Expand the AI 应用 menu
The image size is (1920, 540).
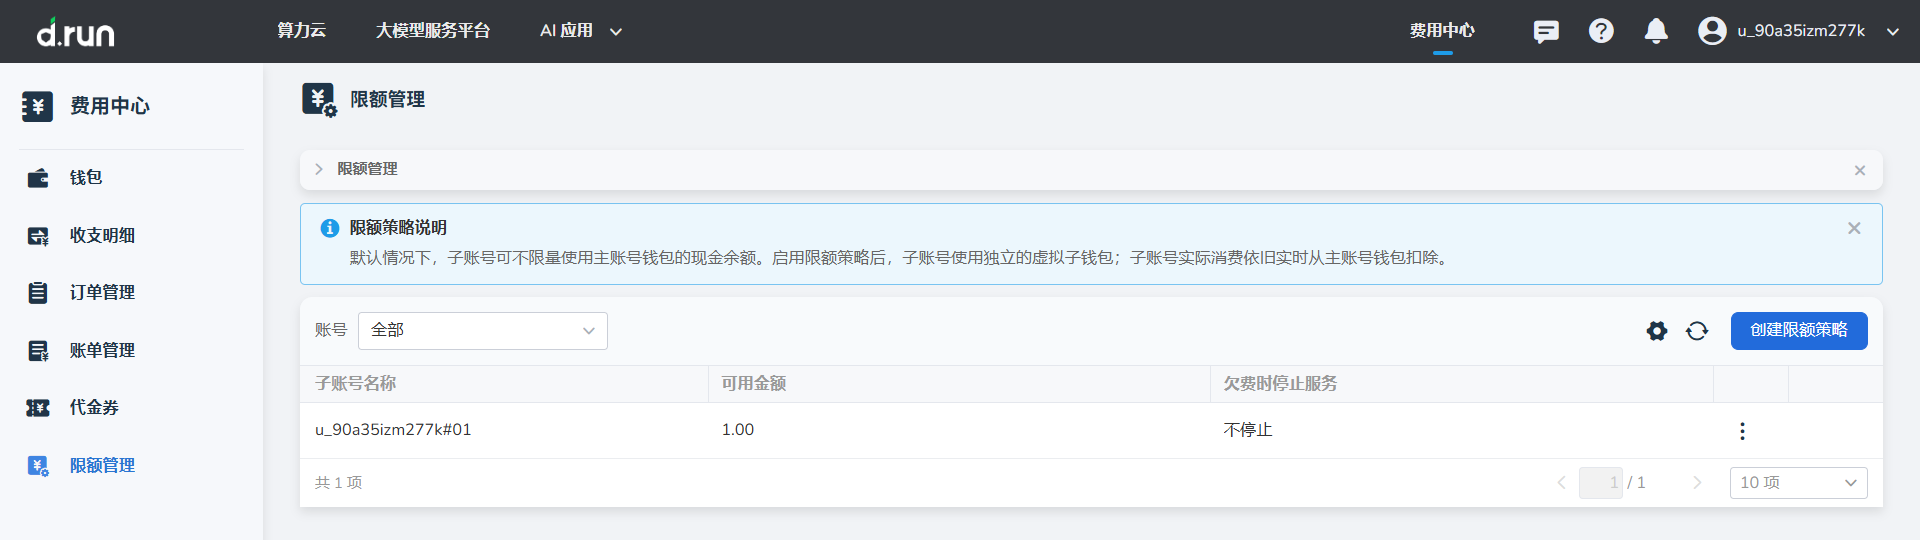pos(581,31)
